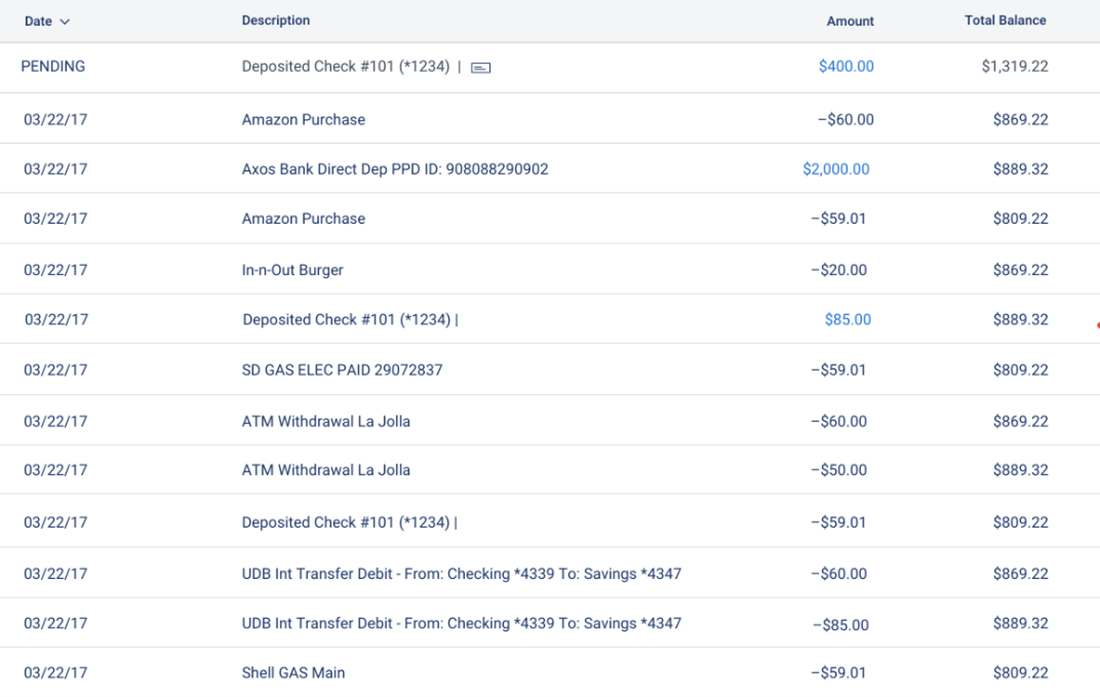The height and width of the screenshot is (697, 1100).
Task: Select the $1,319.22 total balance value
Action: click(1014, 67)
